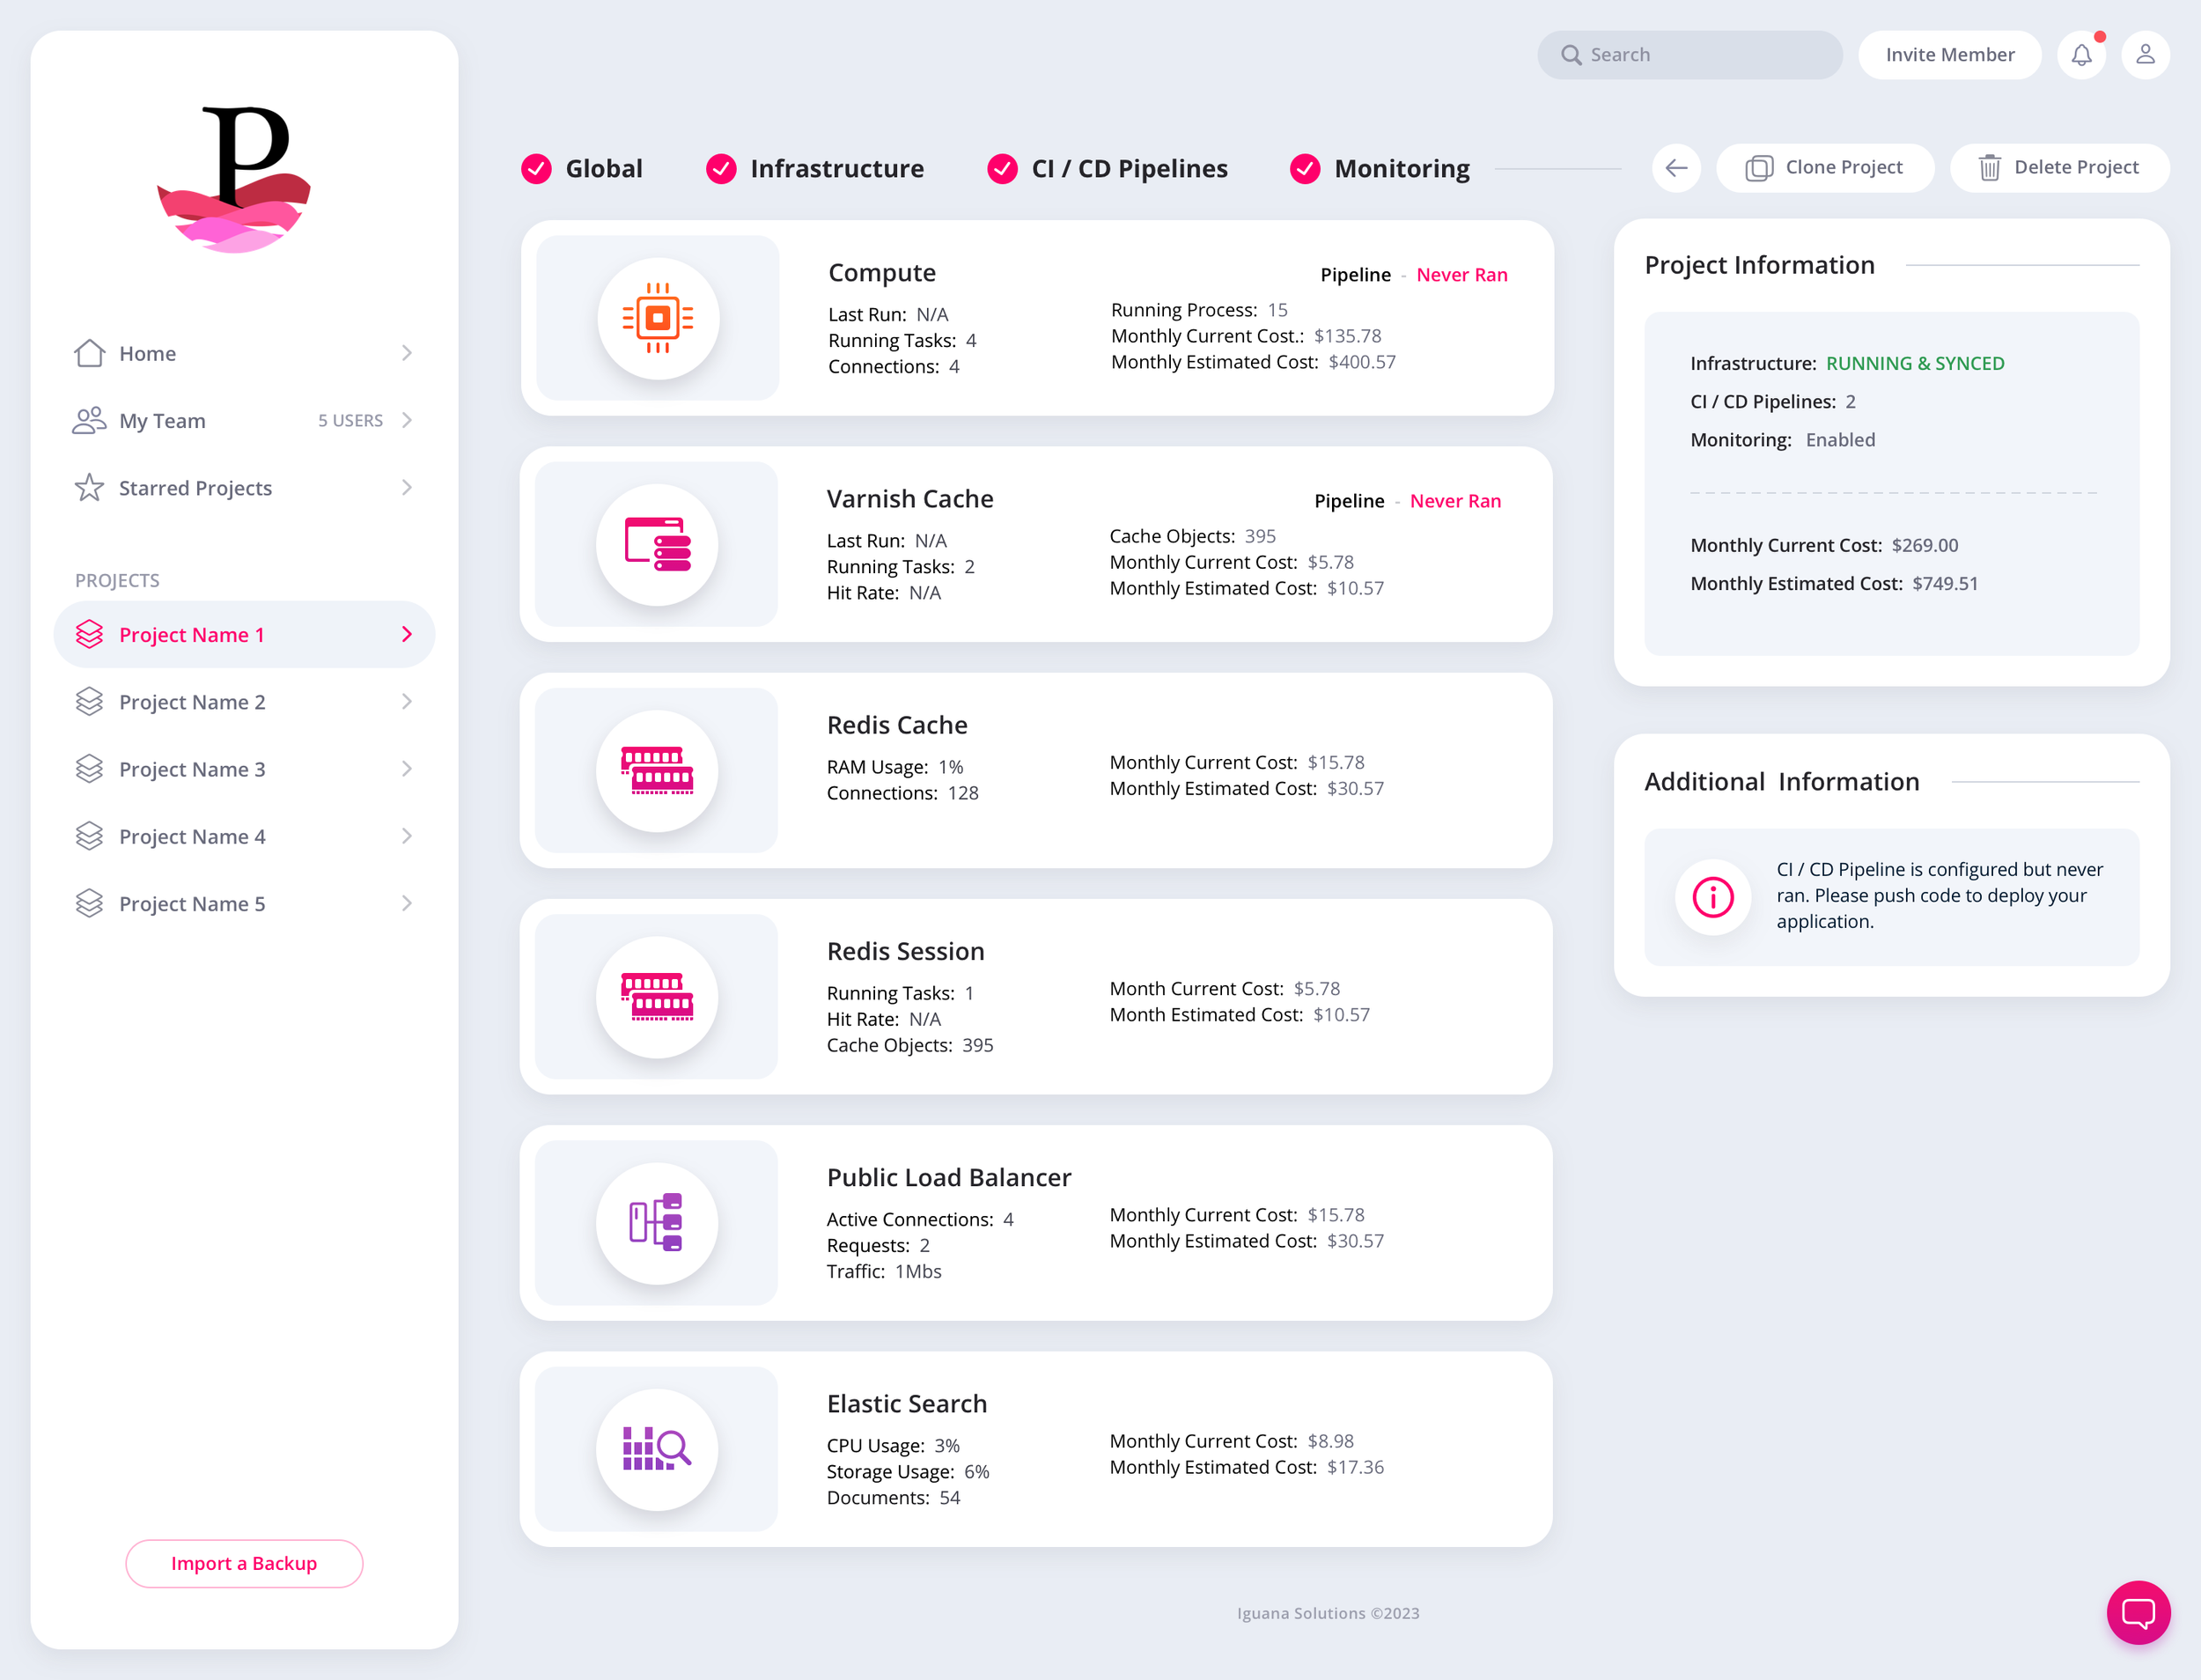The height and width of the screenshot is (1680, 2201).
Task: Click the Import a Backup button
Action: (244, 1563)
